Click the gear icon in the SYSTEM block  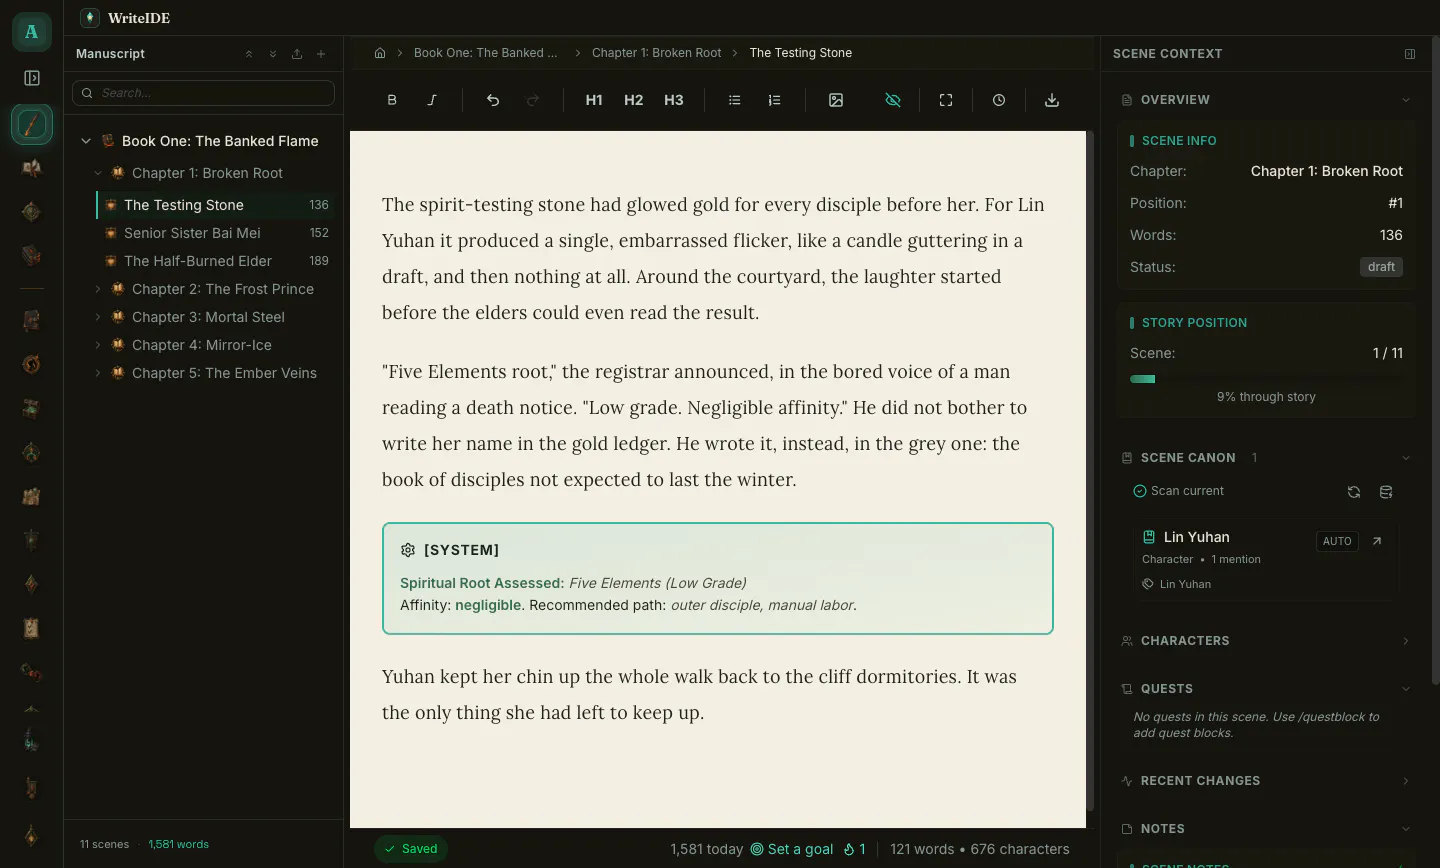click(408, 550)
